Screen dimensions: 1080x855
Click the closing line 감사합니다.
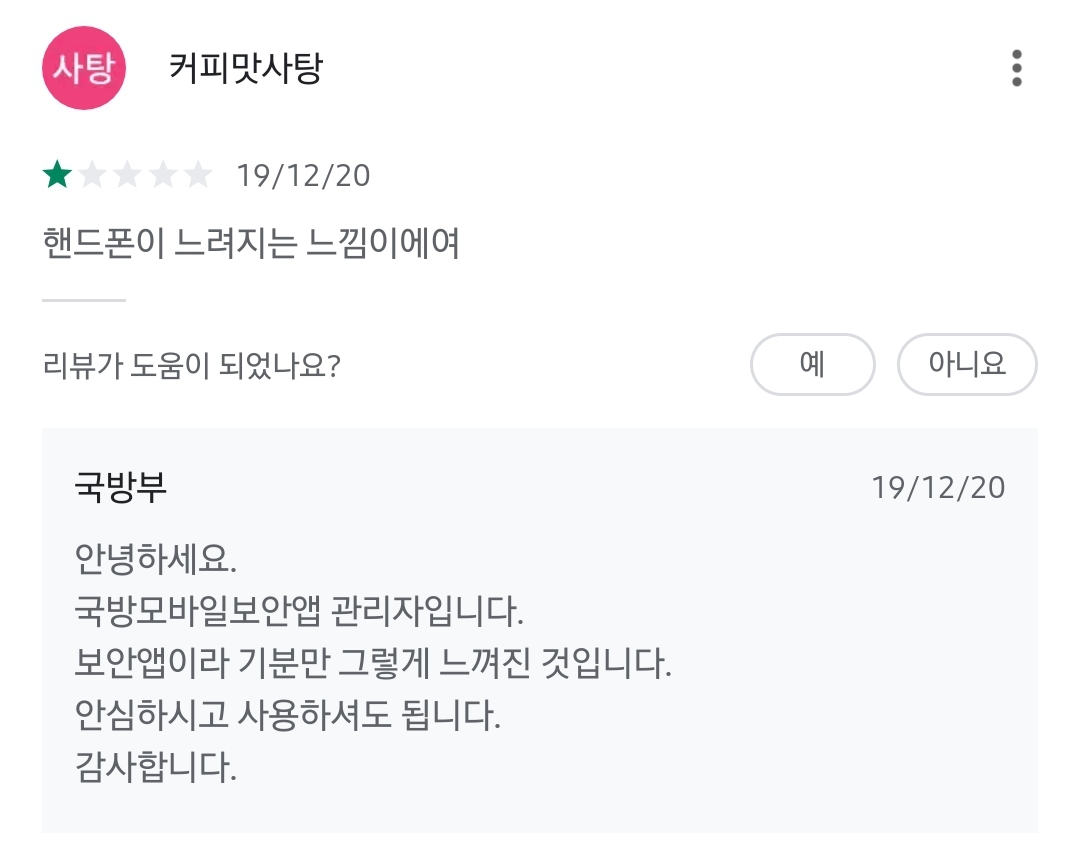click(156, 767)
